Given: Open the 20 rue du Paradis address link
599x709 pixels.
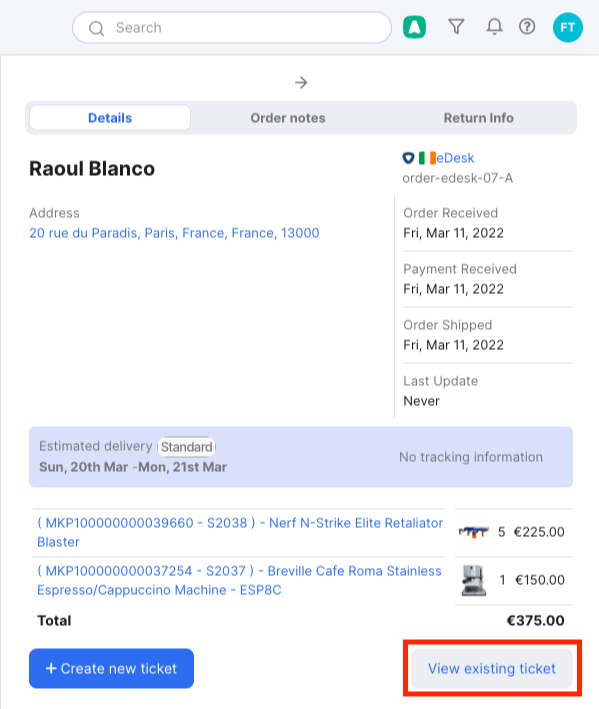Looking at the screenshot, I should click(x=174, y=233).
